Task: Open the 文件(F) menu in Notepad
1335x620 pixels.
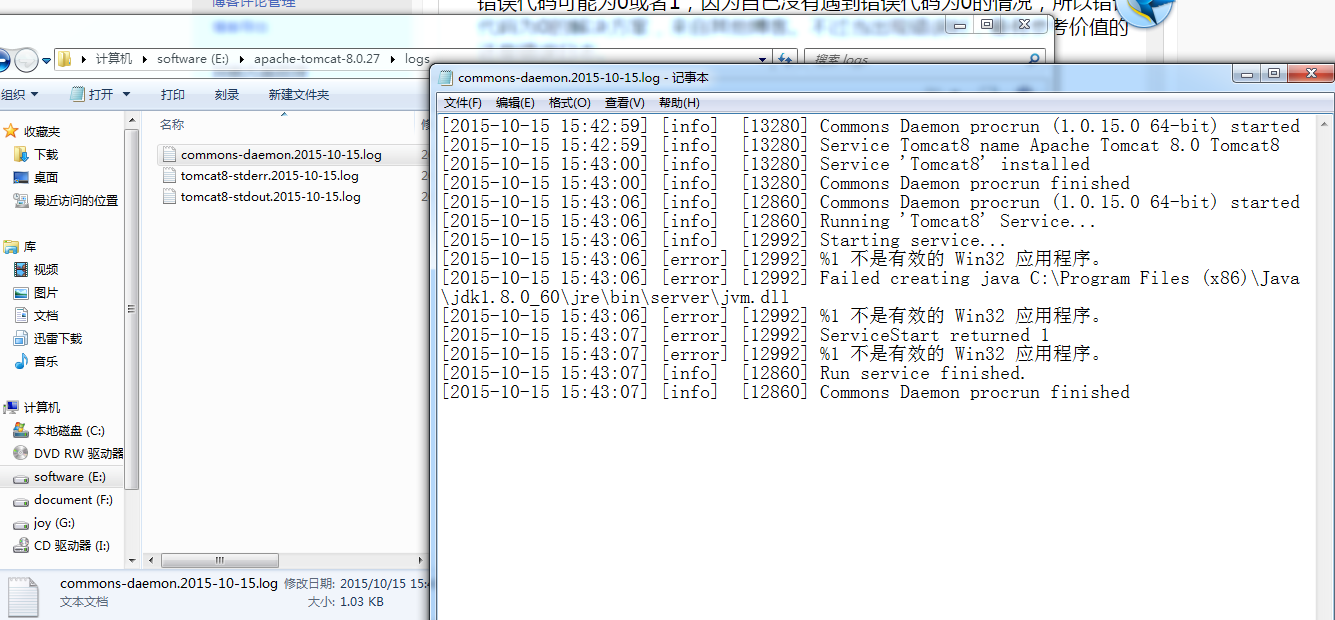Action: [x=462, y=103]
